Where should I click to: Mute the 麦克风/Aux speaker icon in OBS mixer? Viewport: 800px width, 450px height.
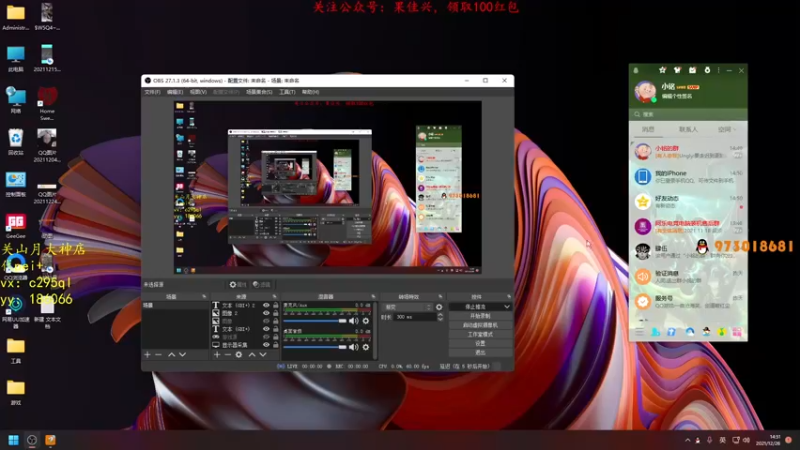point(353,321)
